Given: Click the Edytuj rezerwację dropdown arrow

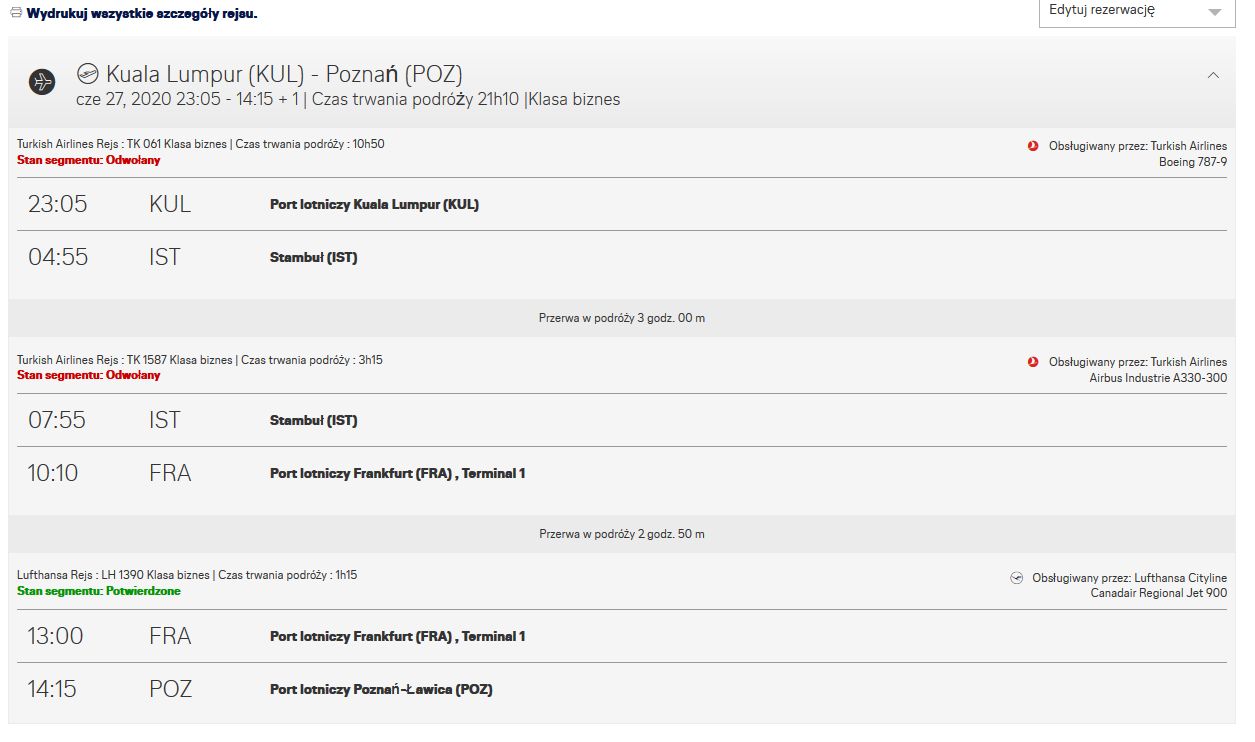Looking at the screenshot, I should 1214,12.
